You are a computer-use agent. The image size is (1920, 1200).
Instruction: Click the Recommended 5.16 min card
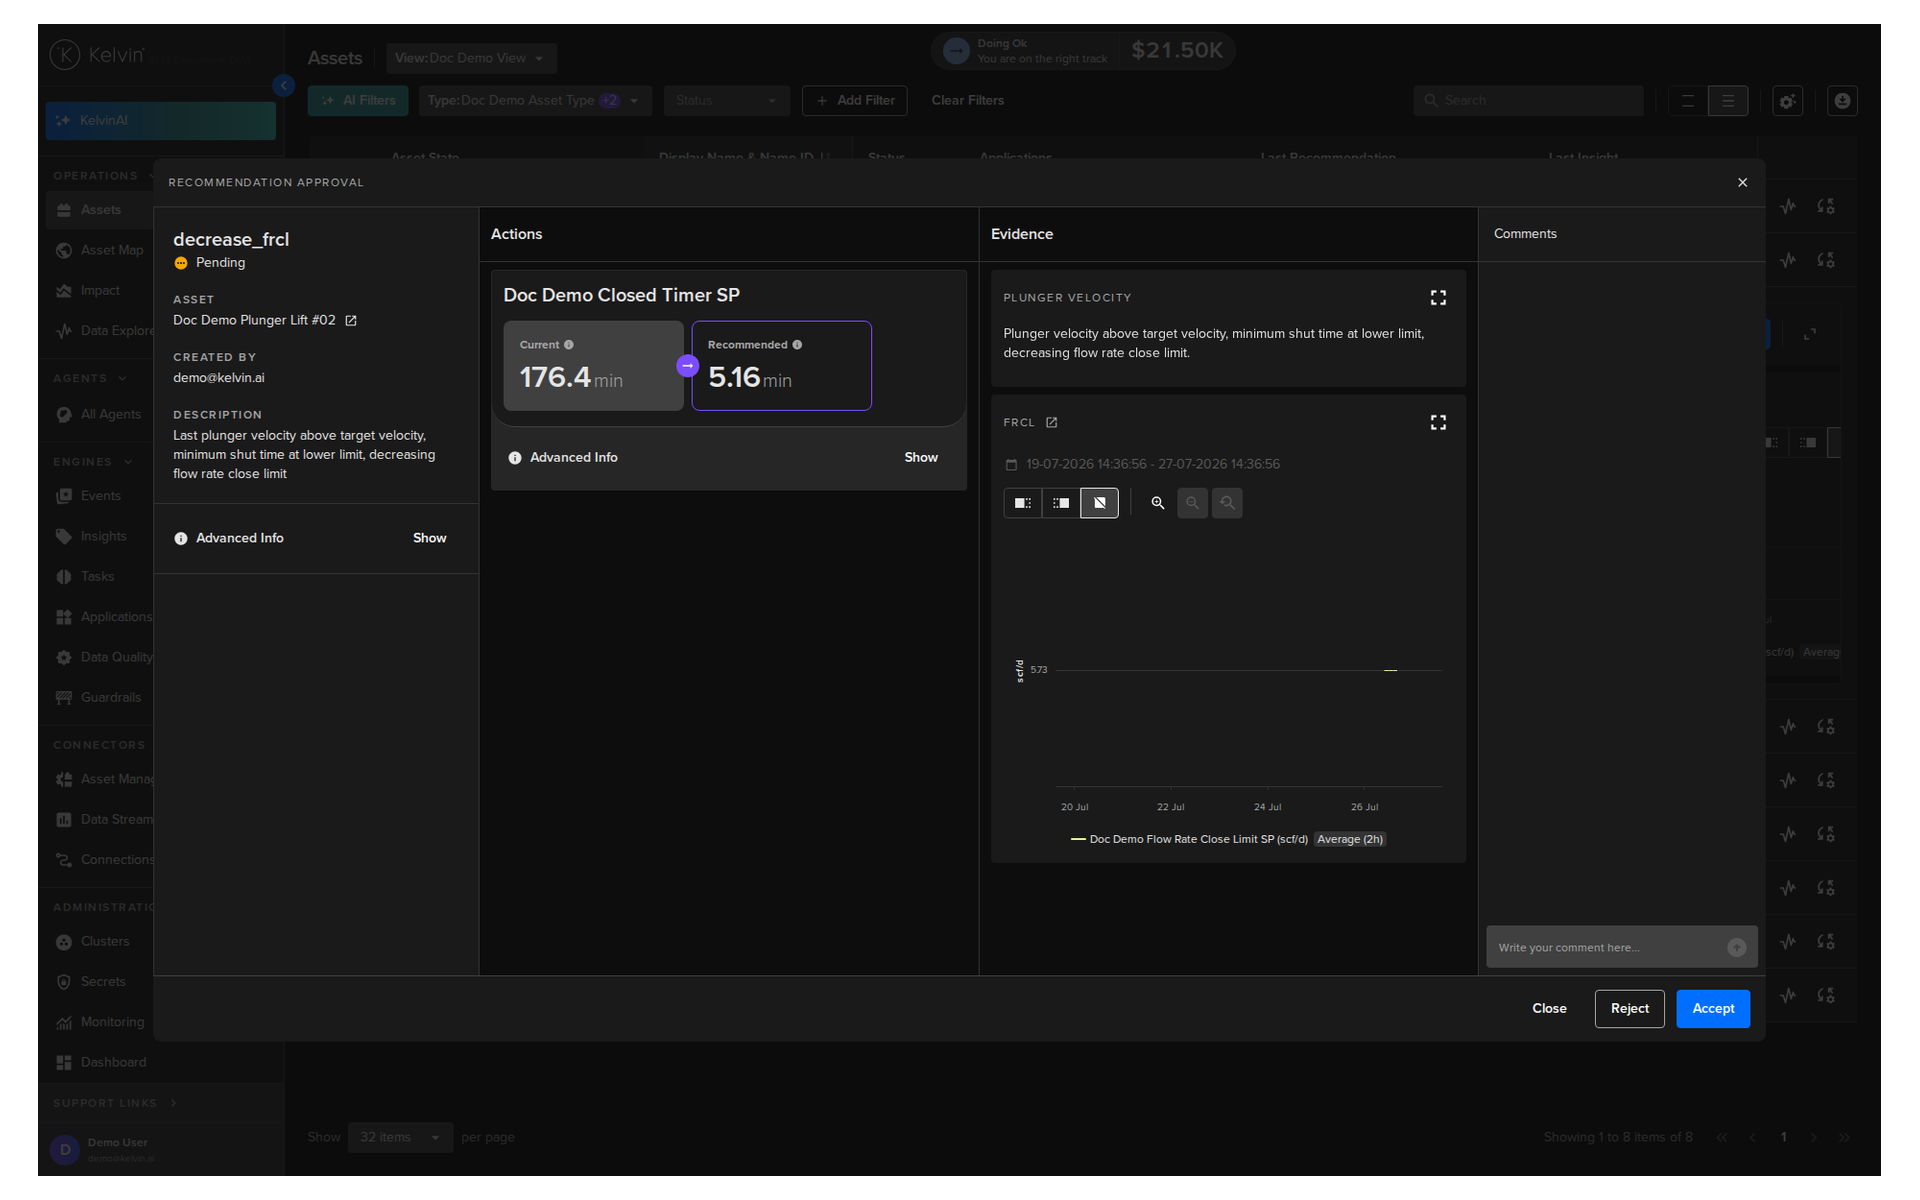tap(782, 366)
